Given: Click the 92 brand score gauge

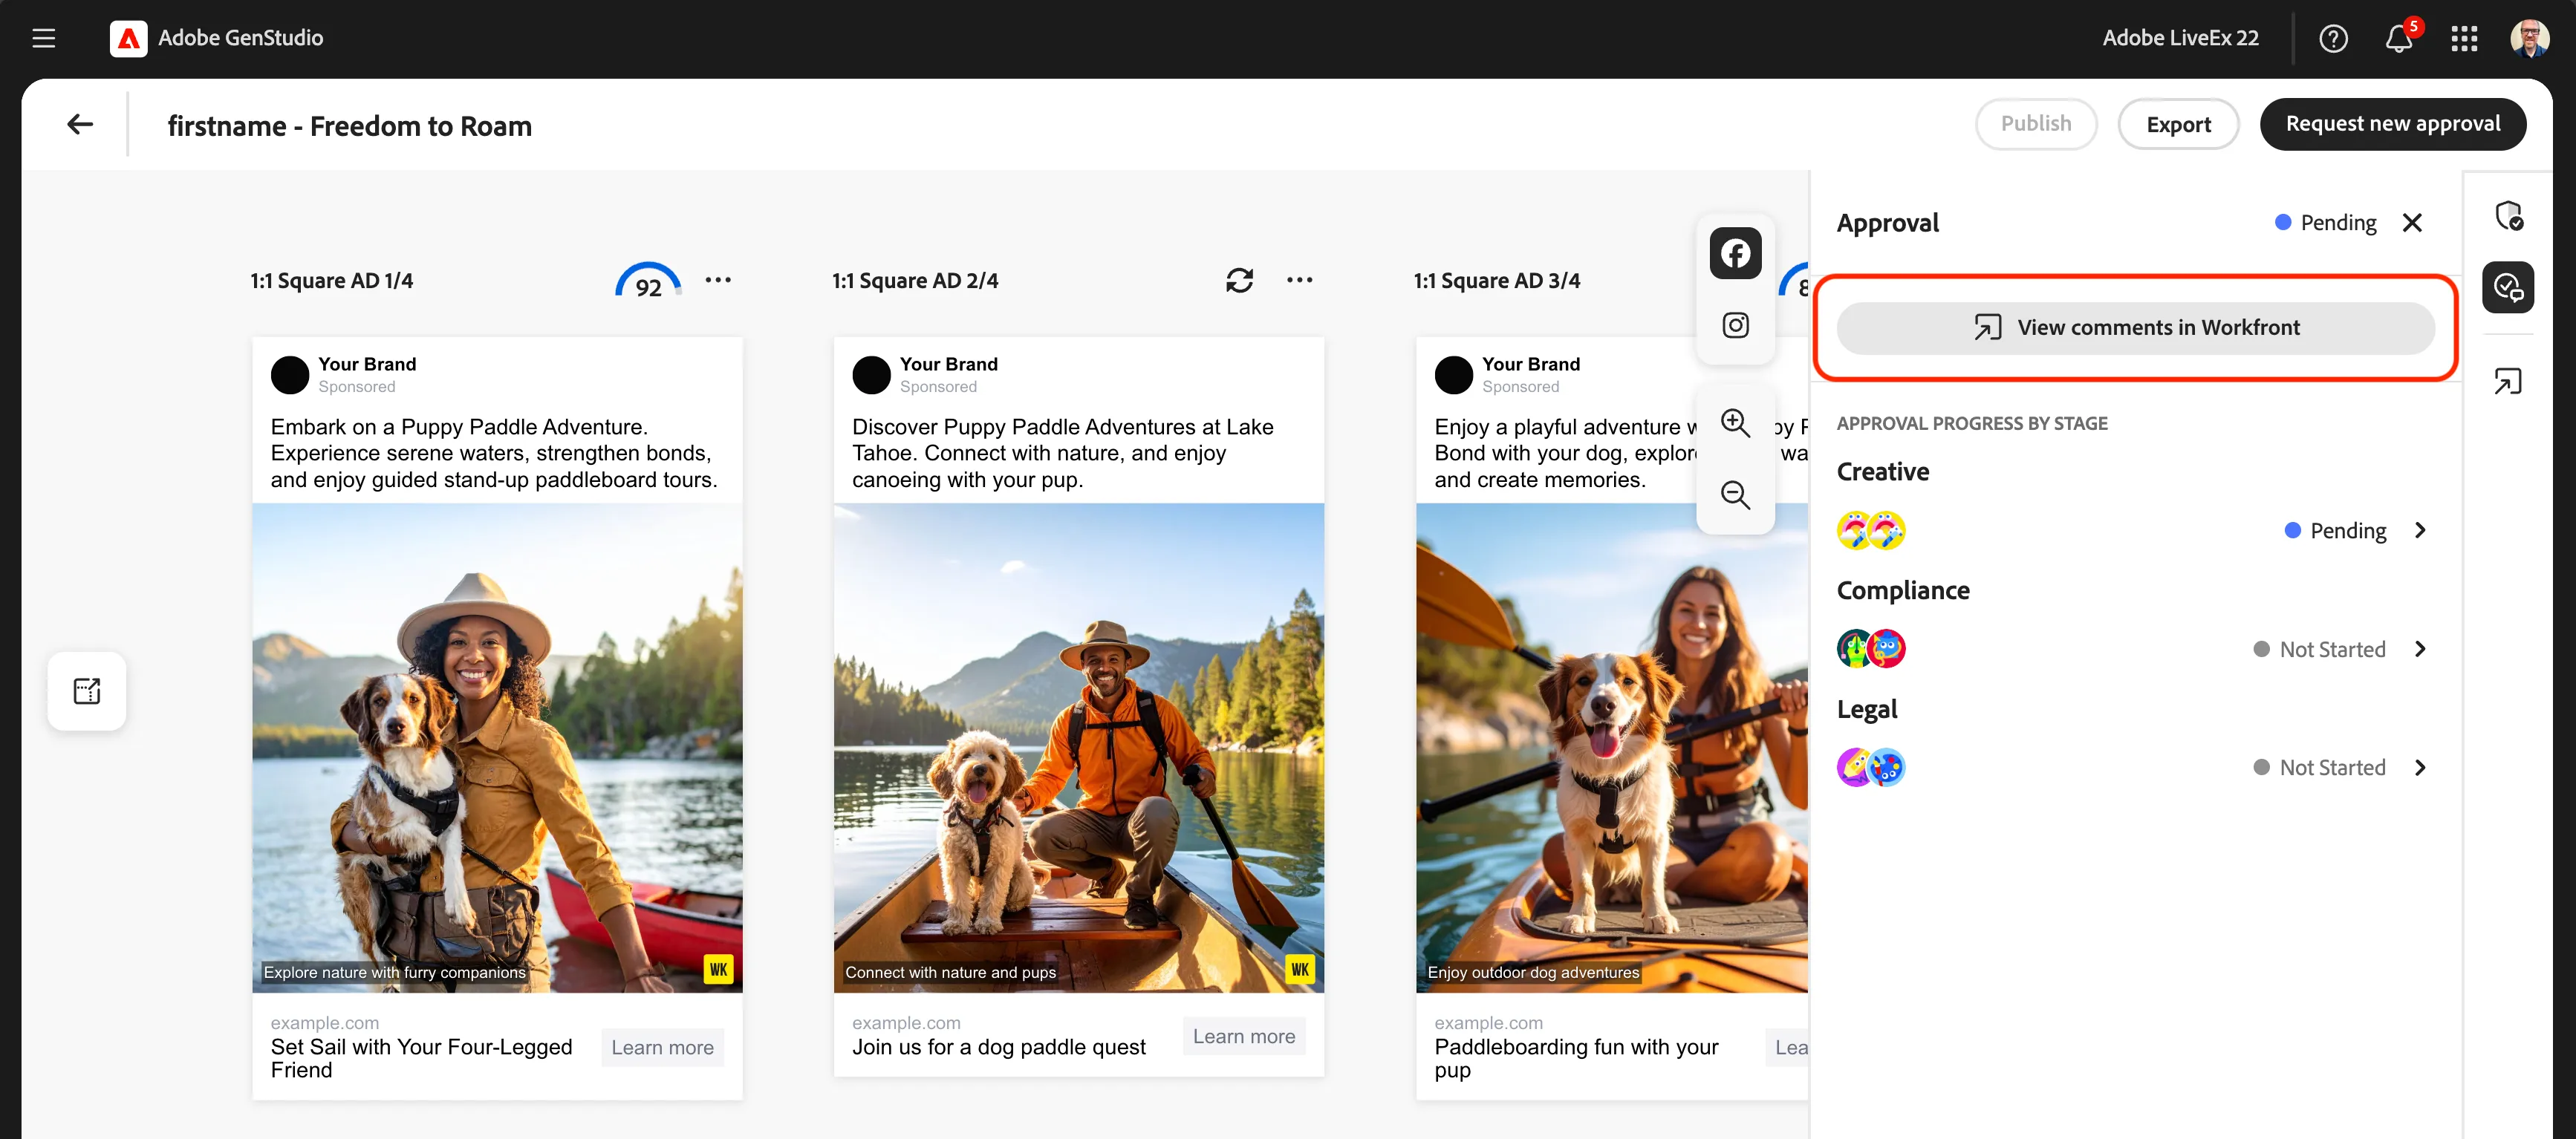Looking at the screenshot, I should 648,281.
